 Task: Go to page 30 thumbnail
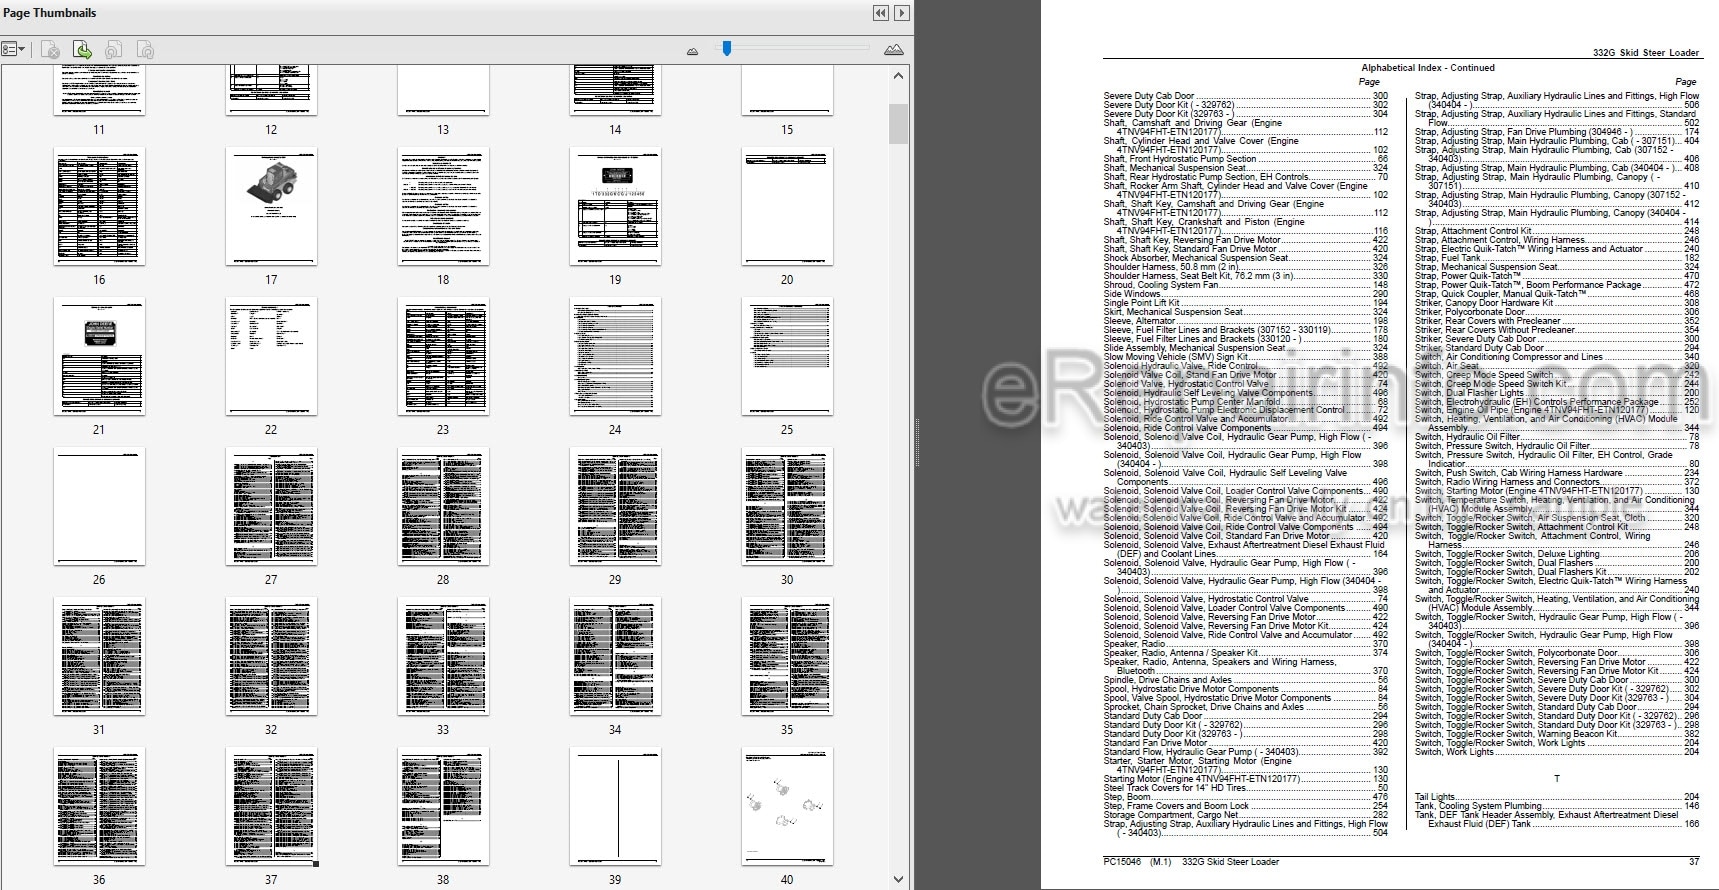787,507
